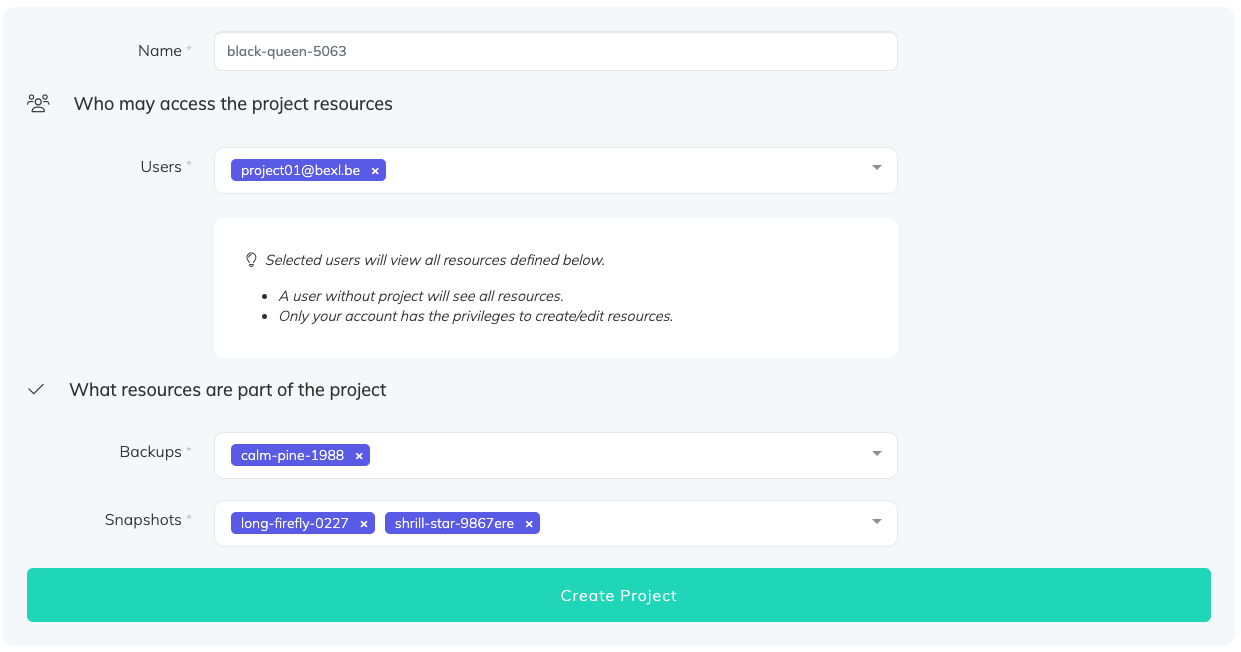Click the shrill-star-9867ere snapshot chip

(x=454, y=524)
